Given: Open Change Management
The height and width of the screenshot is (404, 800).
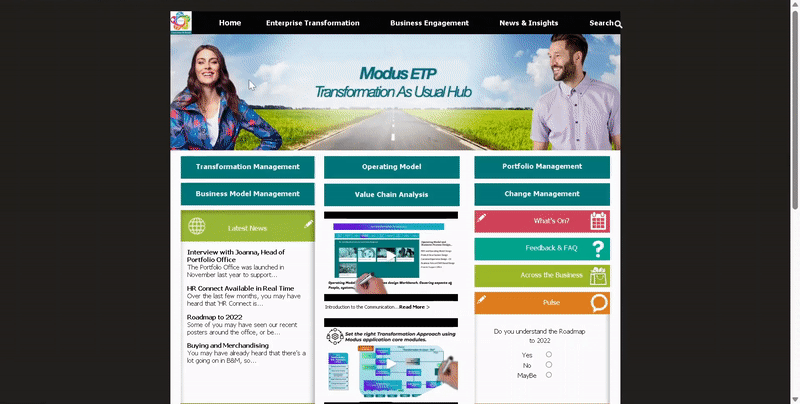Looking at the screenshot, I should pos(542,194).
